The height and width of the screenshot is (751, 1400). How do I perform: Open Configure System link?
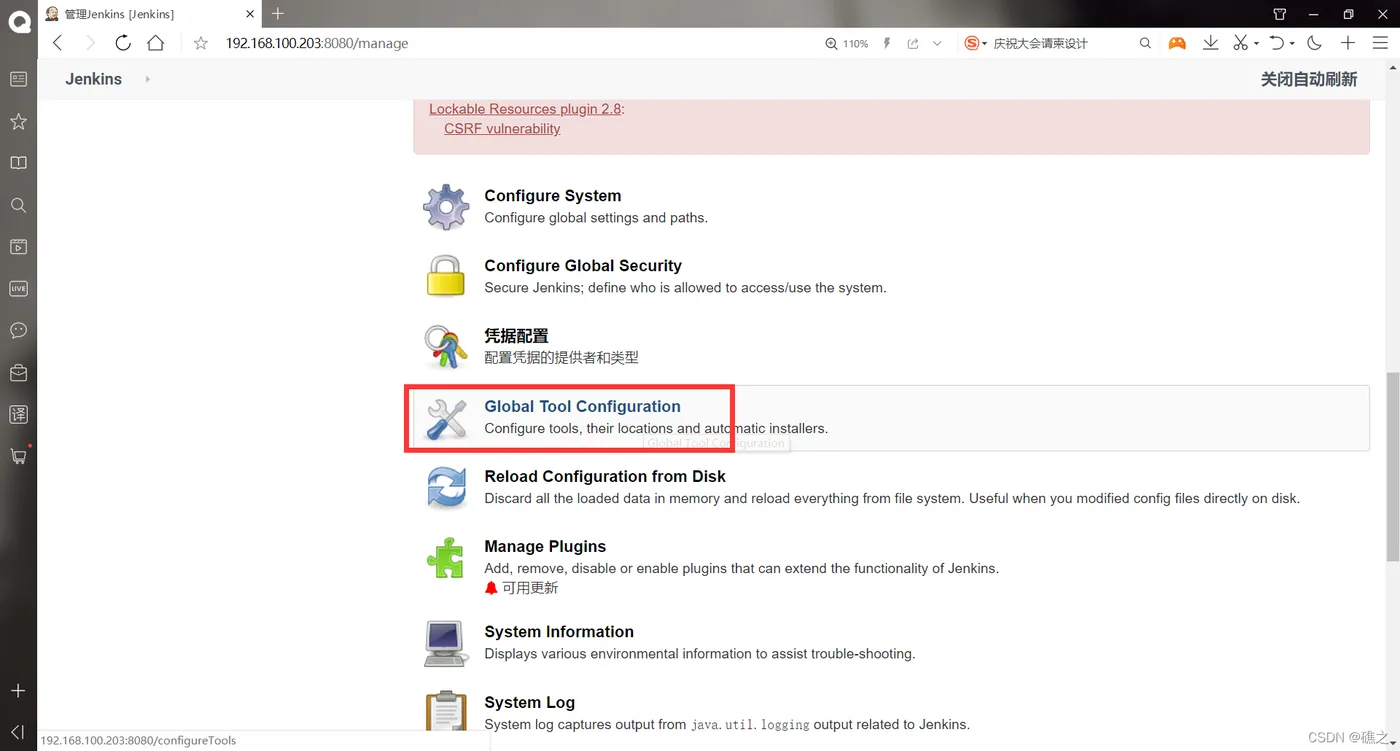pos(553,196)
